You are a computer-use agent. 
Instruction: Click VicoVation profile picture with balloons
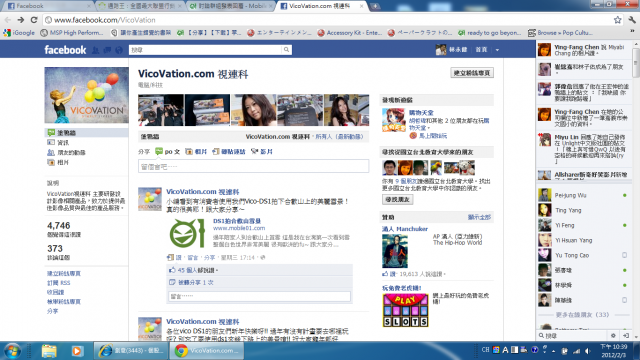pos(86,95)
